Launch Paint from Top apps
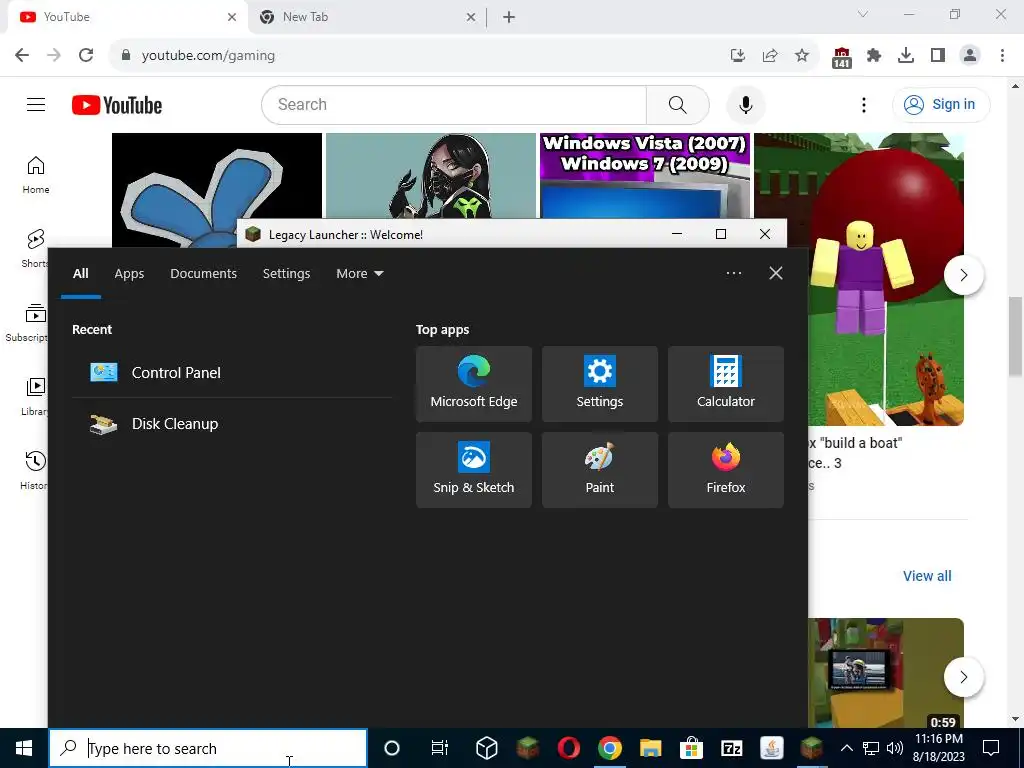The image size is (1024, 768). click(600, 470)
